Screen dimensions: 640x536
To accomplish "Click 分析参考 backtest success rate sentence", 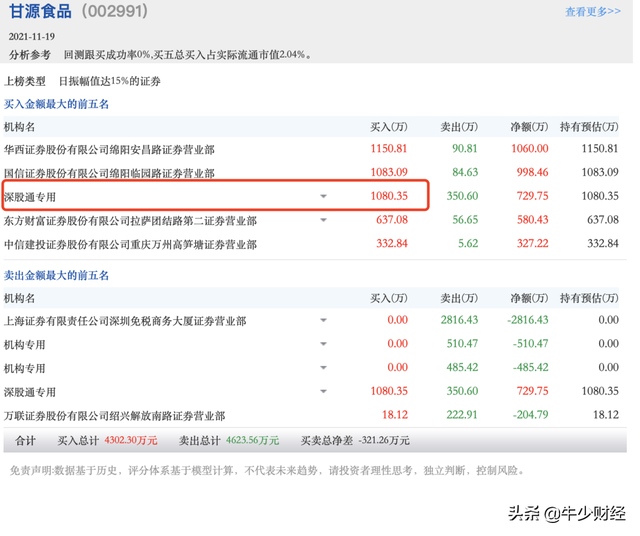I will (x=187, y=55).
